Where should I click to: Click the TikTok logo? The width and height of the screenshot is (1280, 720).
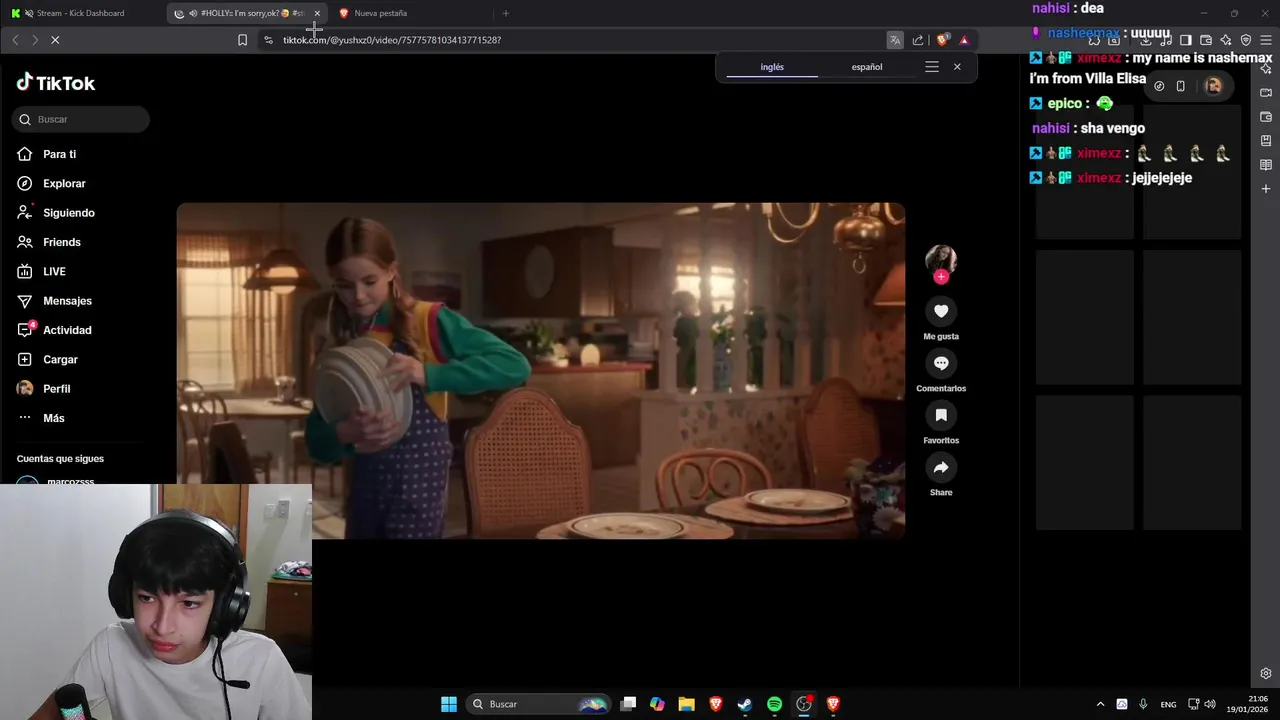[56, 83]
